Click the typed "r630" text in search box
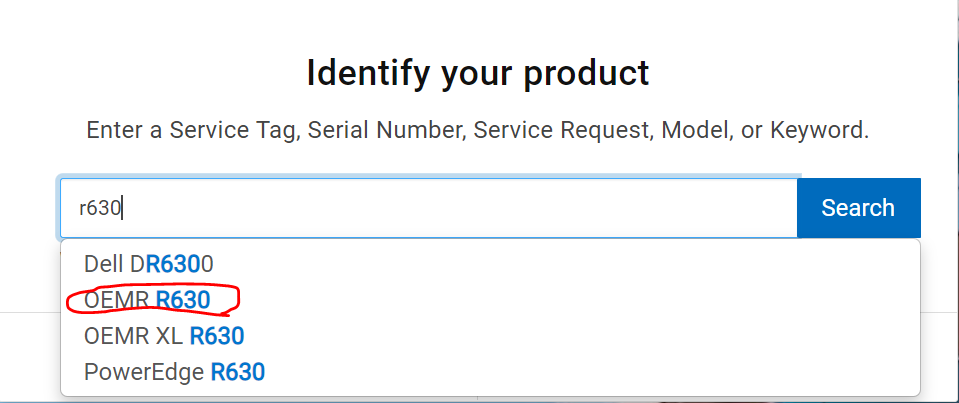The width and height of the screenshot is (959, 403). coord(100,208)
